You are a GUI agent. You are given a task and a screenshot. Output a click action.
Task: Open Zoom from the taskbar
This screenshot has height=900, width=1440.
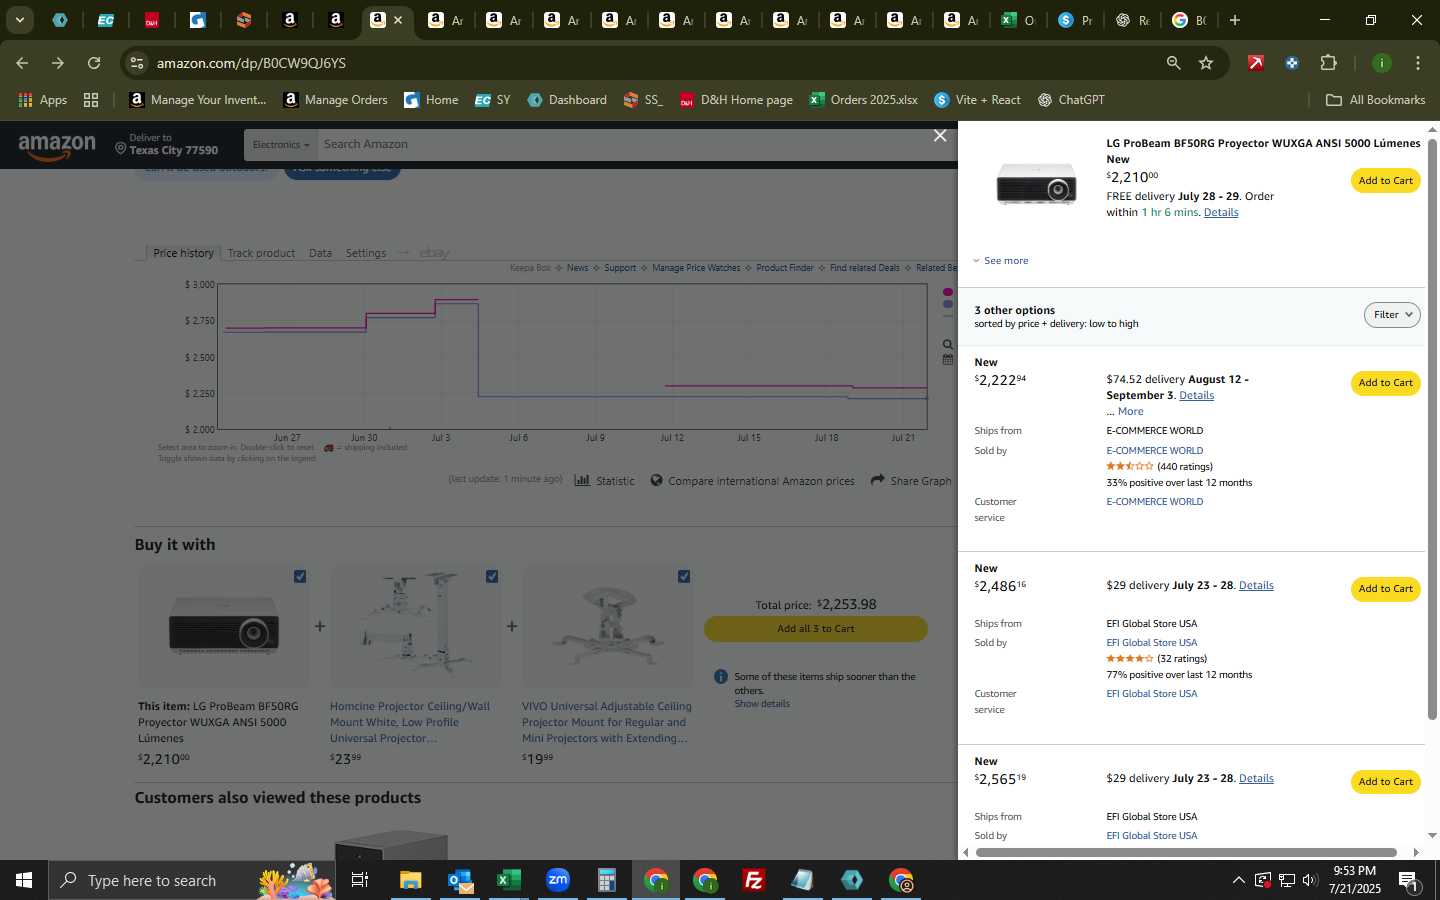(558, 880)
